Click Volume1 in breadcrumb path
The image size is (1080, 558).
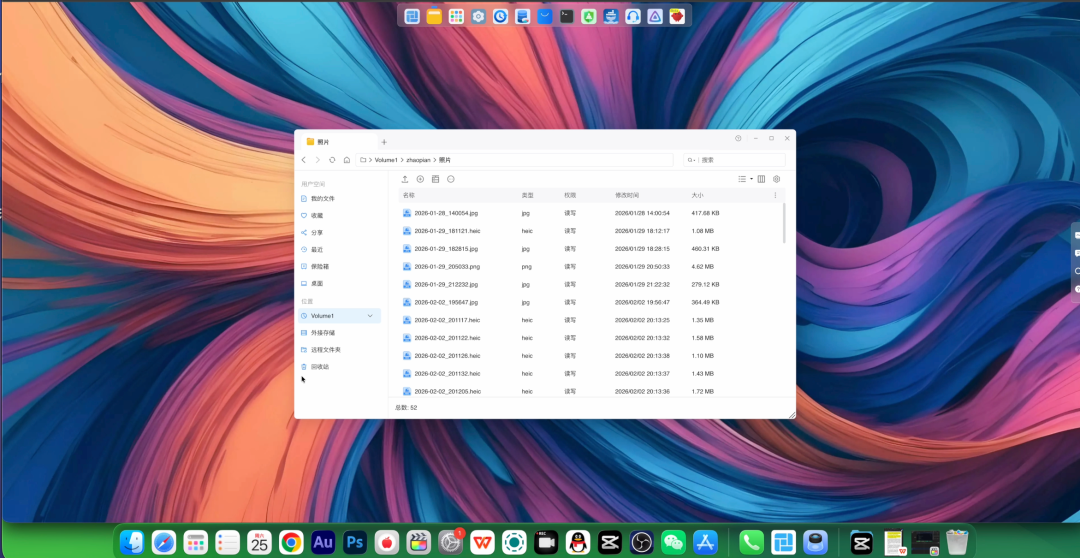(386, 160)
